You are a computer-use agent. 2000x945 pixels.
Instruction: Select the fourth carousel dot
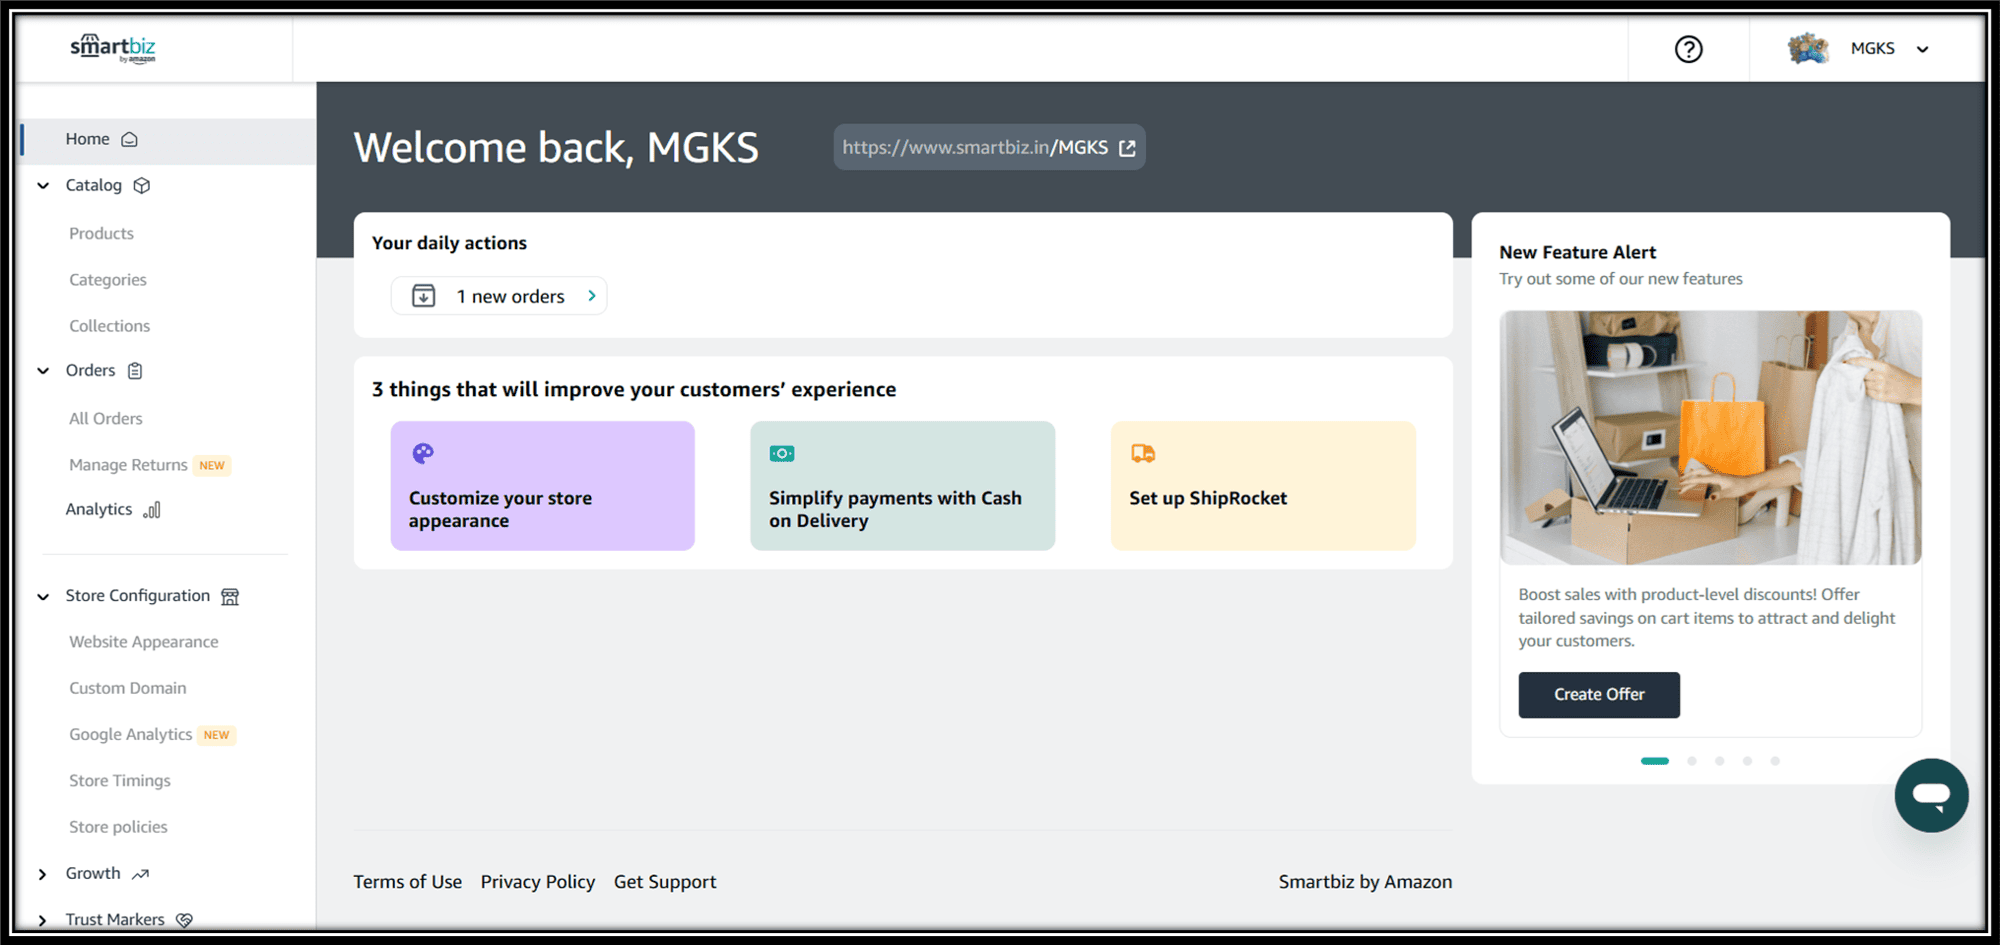click(x=1748, y=761)
